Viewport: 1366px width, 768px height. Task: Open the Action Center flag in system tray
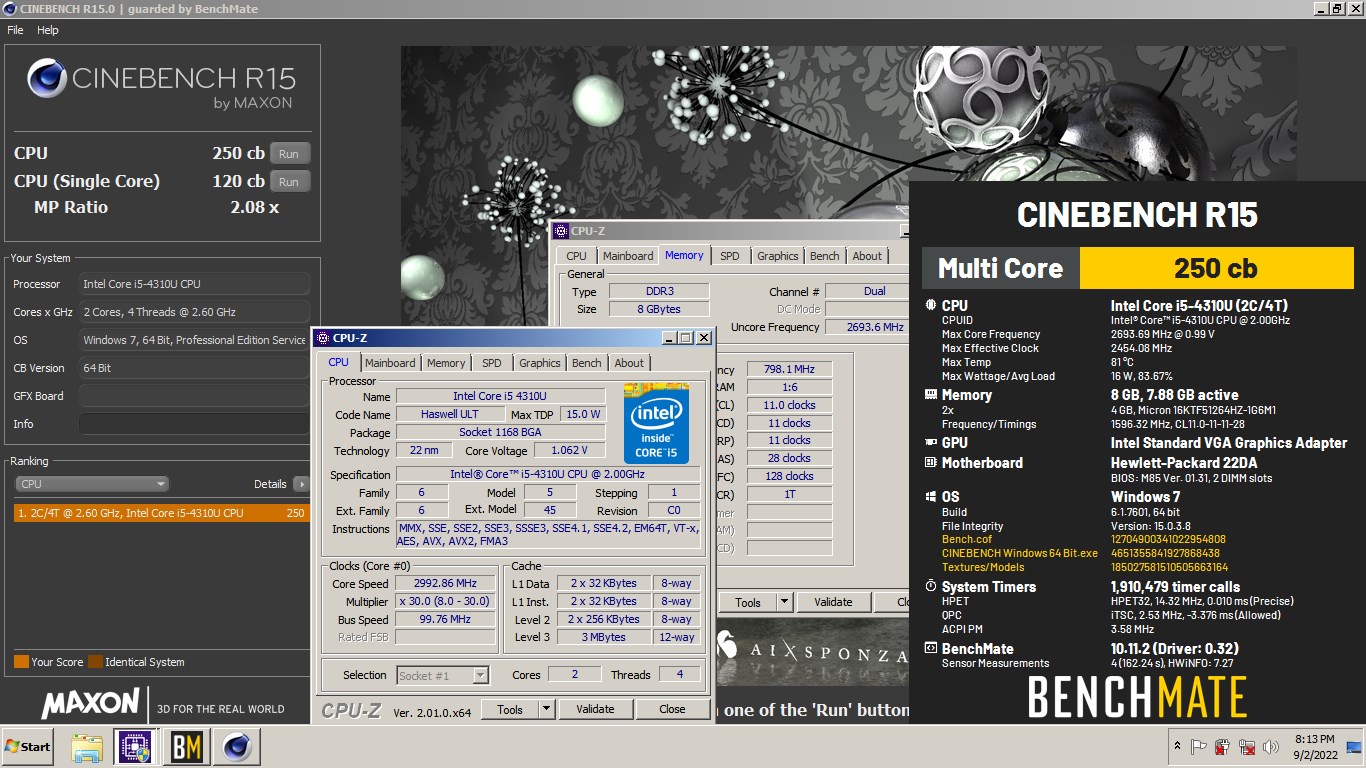click(x=1198, y=746)
